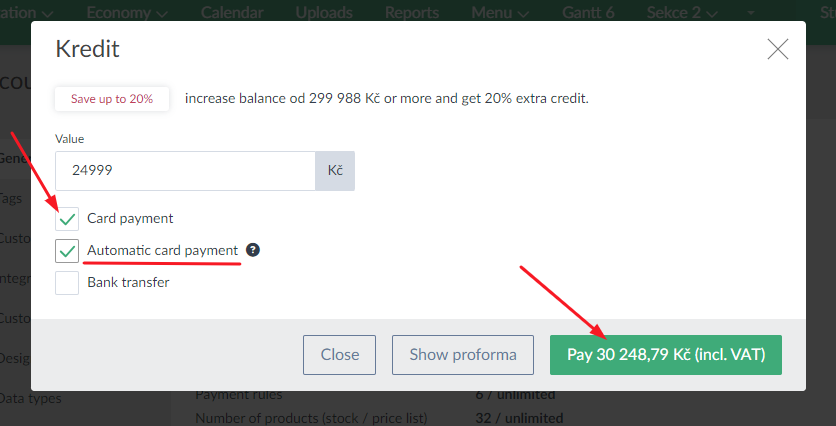This screenshot has width=836, height=426.
Task: Click the Value amount input field
Action: click(185, 171)
